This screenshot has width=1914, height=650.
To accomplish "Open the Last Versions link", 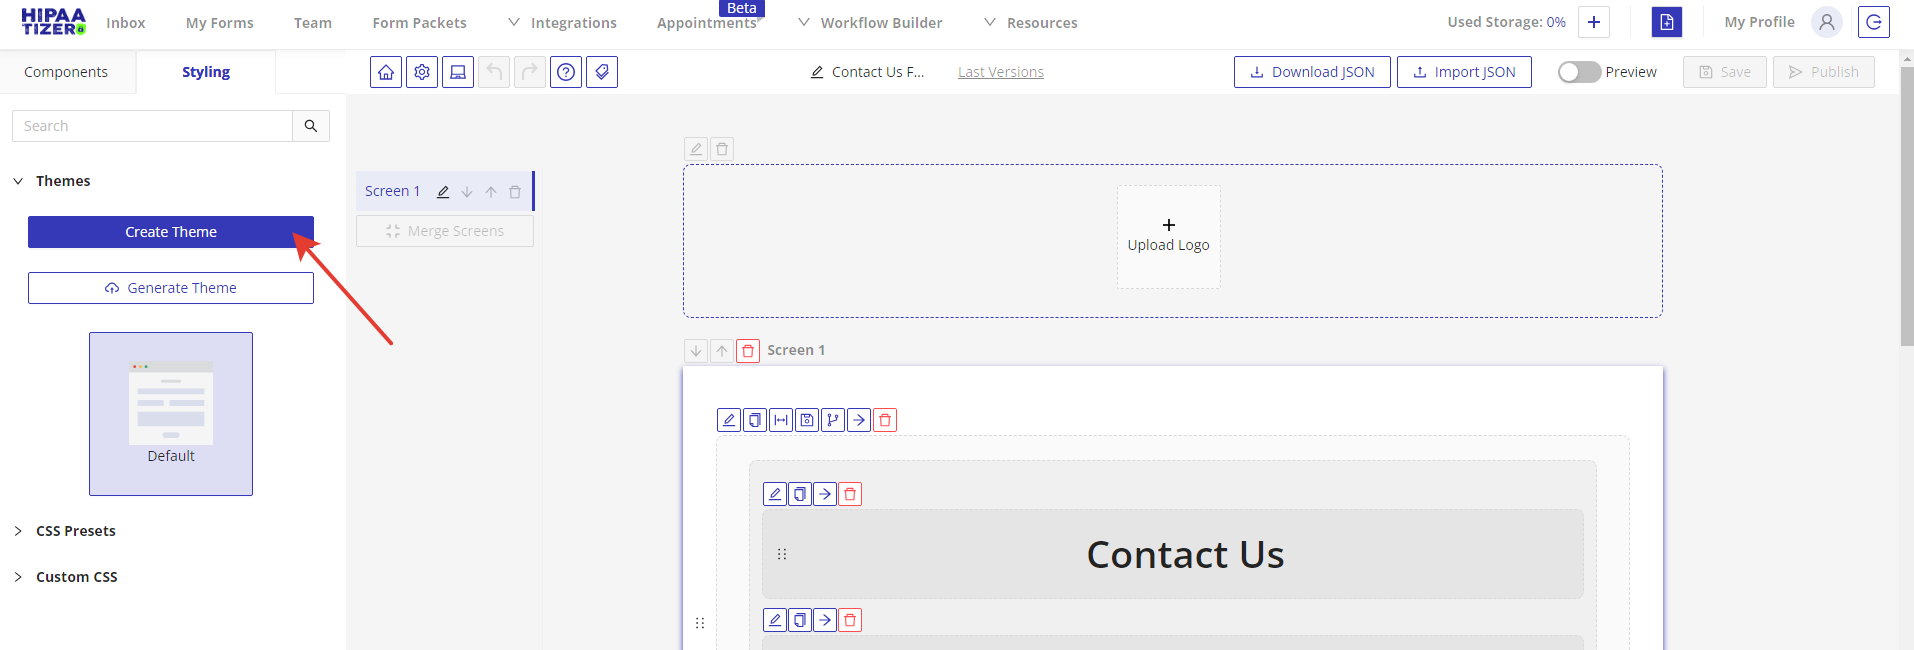I will pyautogui.click(x=1000, y=72).
